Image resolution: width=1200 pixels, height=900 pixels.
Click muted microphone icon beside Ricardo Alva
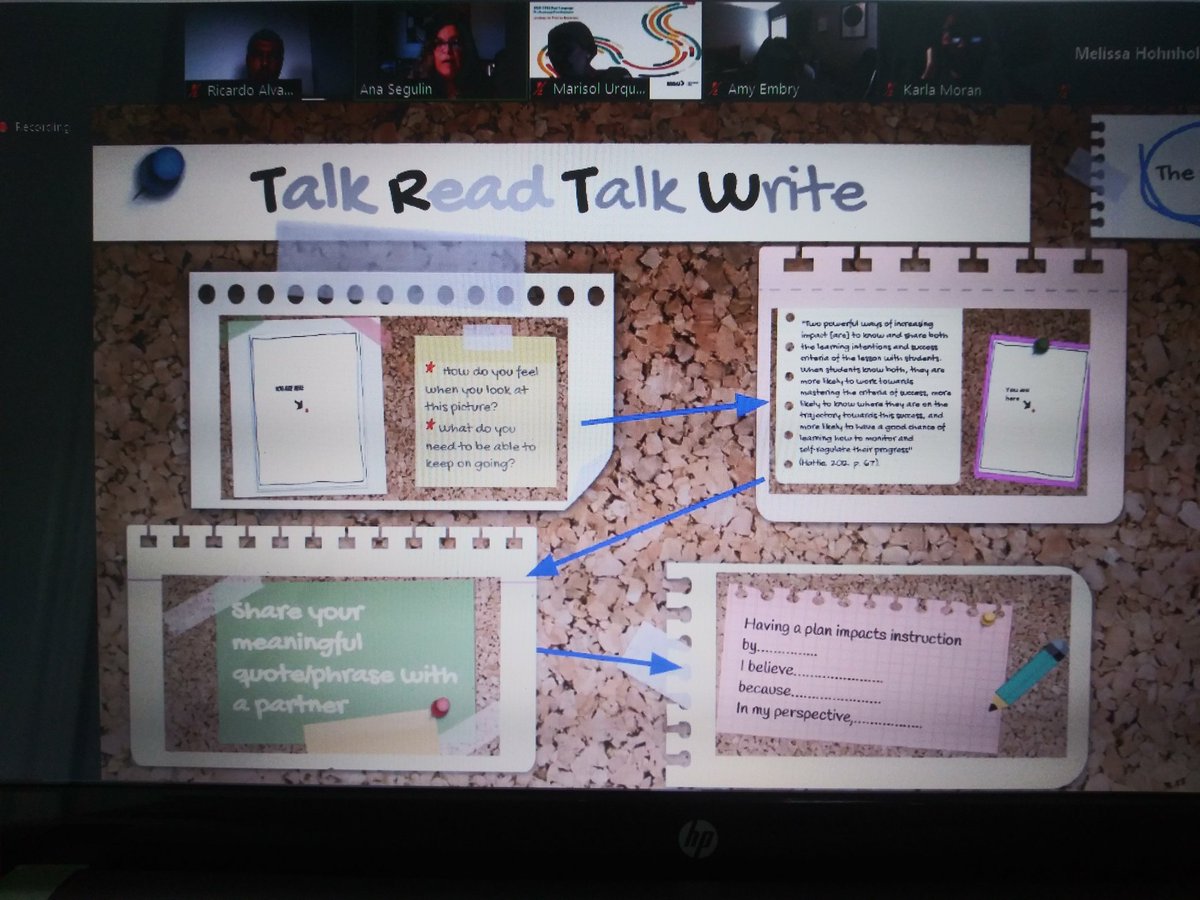[x=194, y=89]
